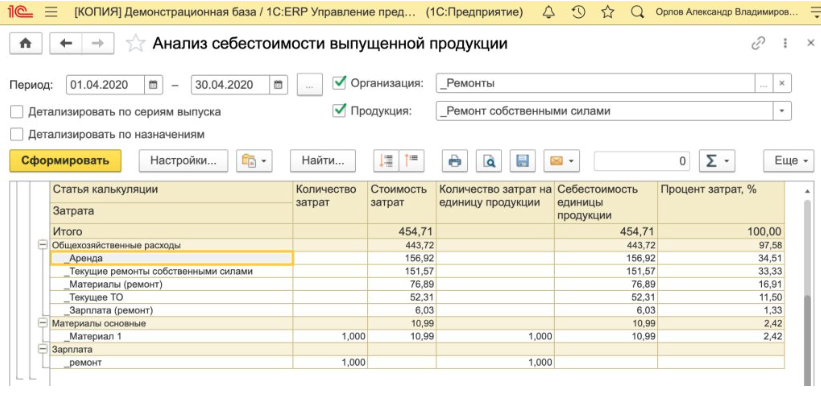
Task: Open notifications bell icon
Action: 548,13
